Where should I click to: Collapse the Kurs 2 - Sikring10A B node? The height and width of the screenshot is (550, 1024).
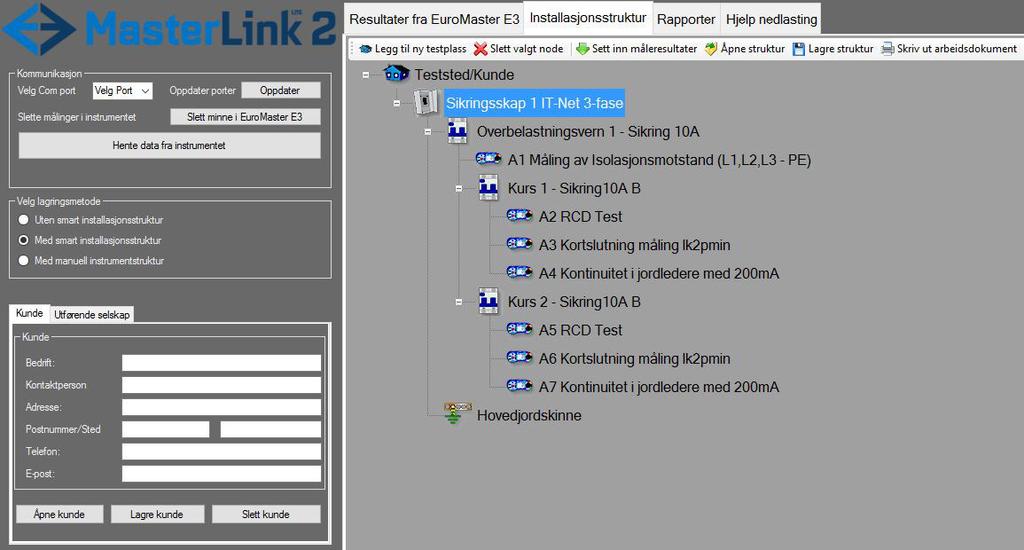pos(458,302)
